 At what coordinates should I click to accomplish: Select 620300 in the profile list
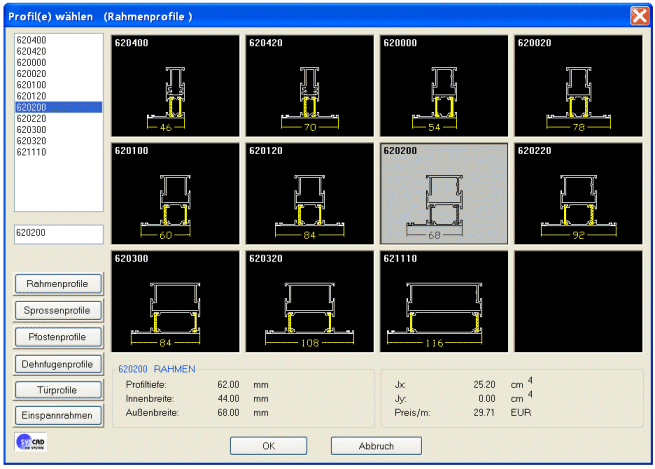[32, 129]
